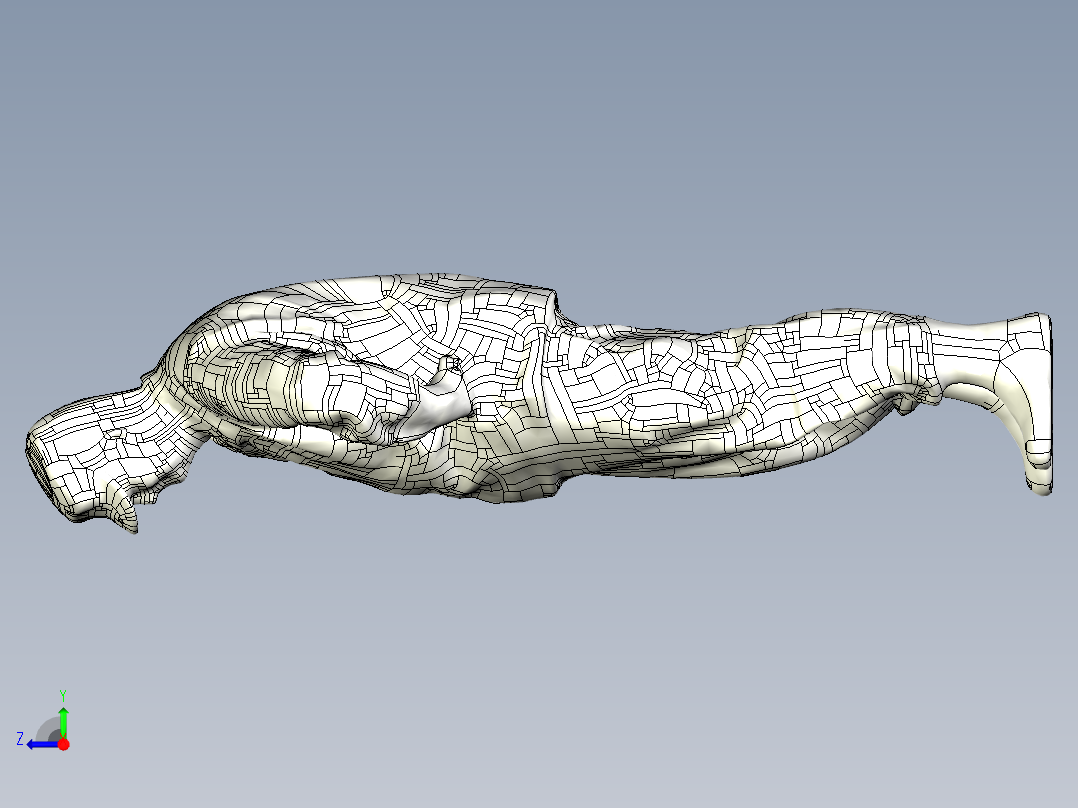Click the green Y axis of the triad
This screenshot has width=1078, height=808.
click(x=63, y=721)
